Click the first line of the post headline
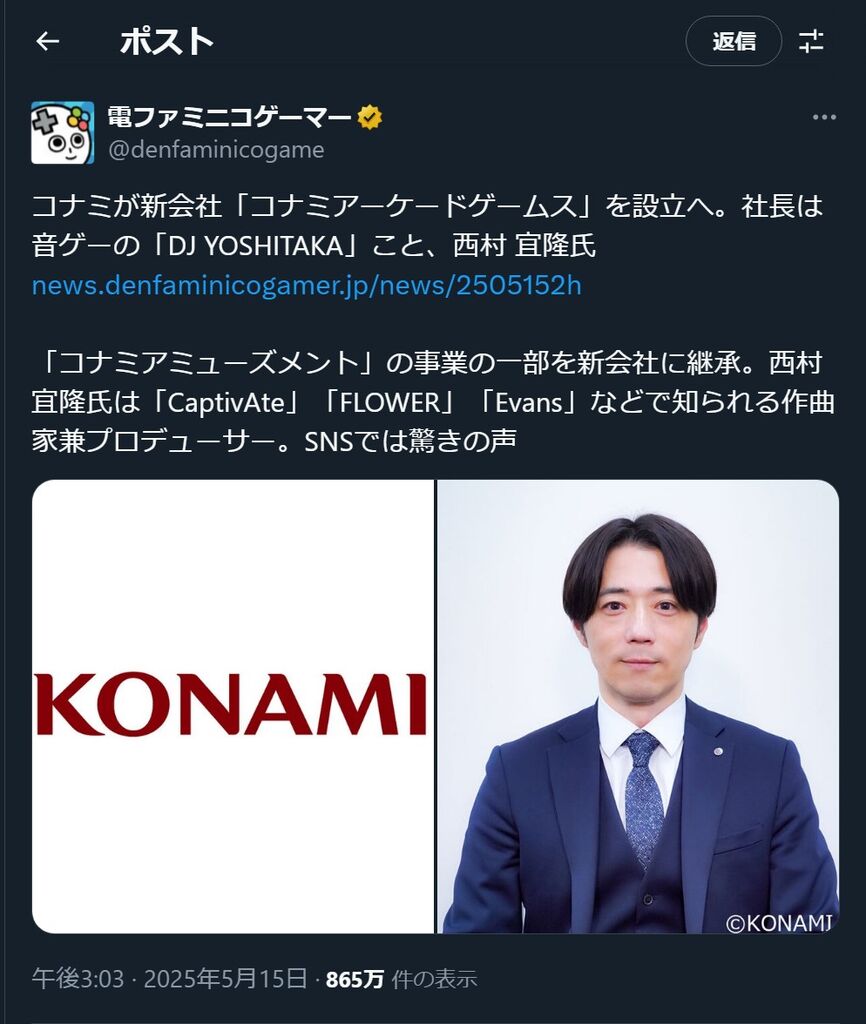 427,206
